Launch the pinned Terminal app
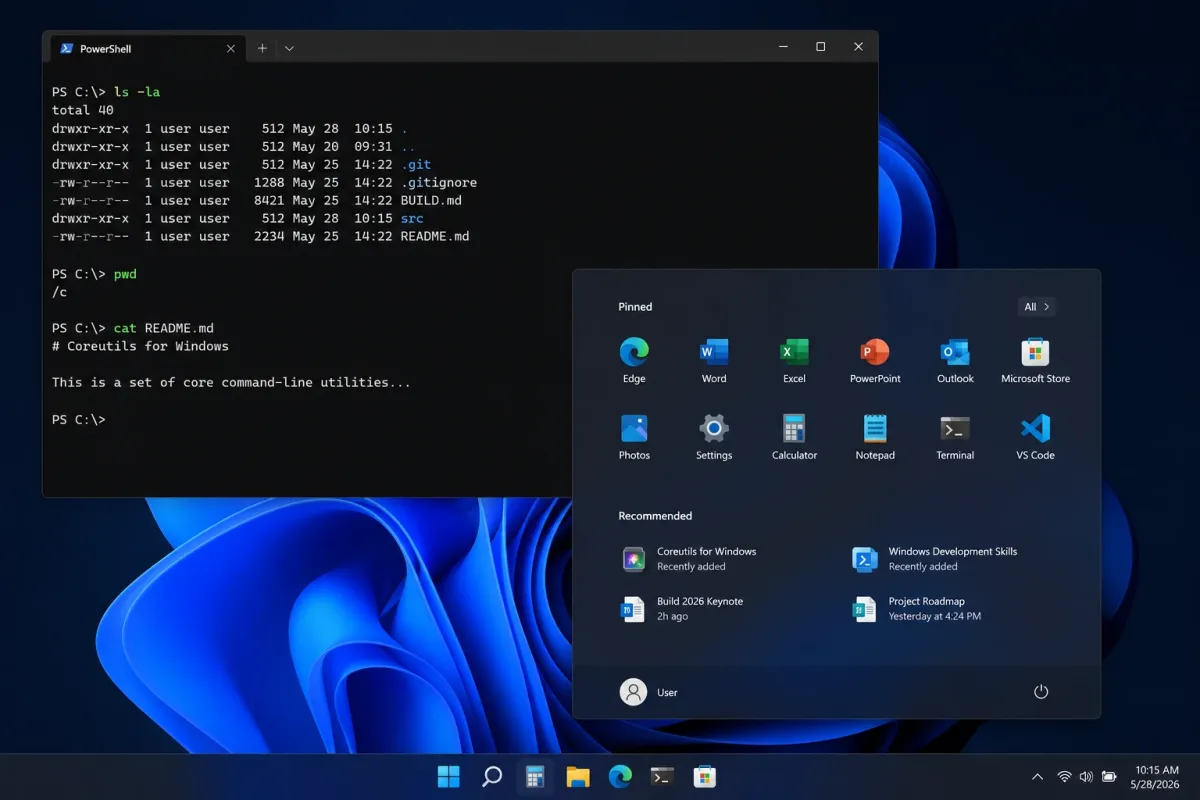 (x=955, y=437)
